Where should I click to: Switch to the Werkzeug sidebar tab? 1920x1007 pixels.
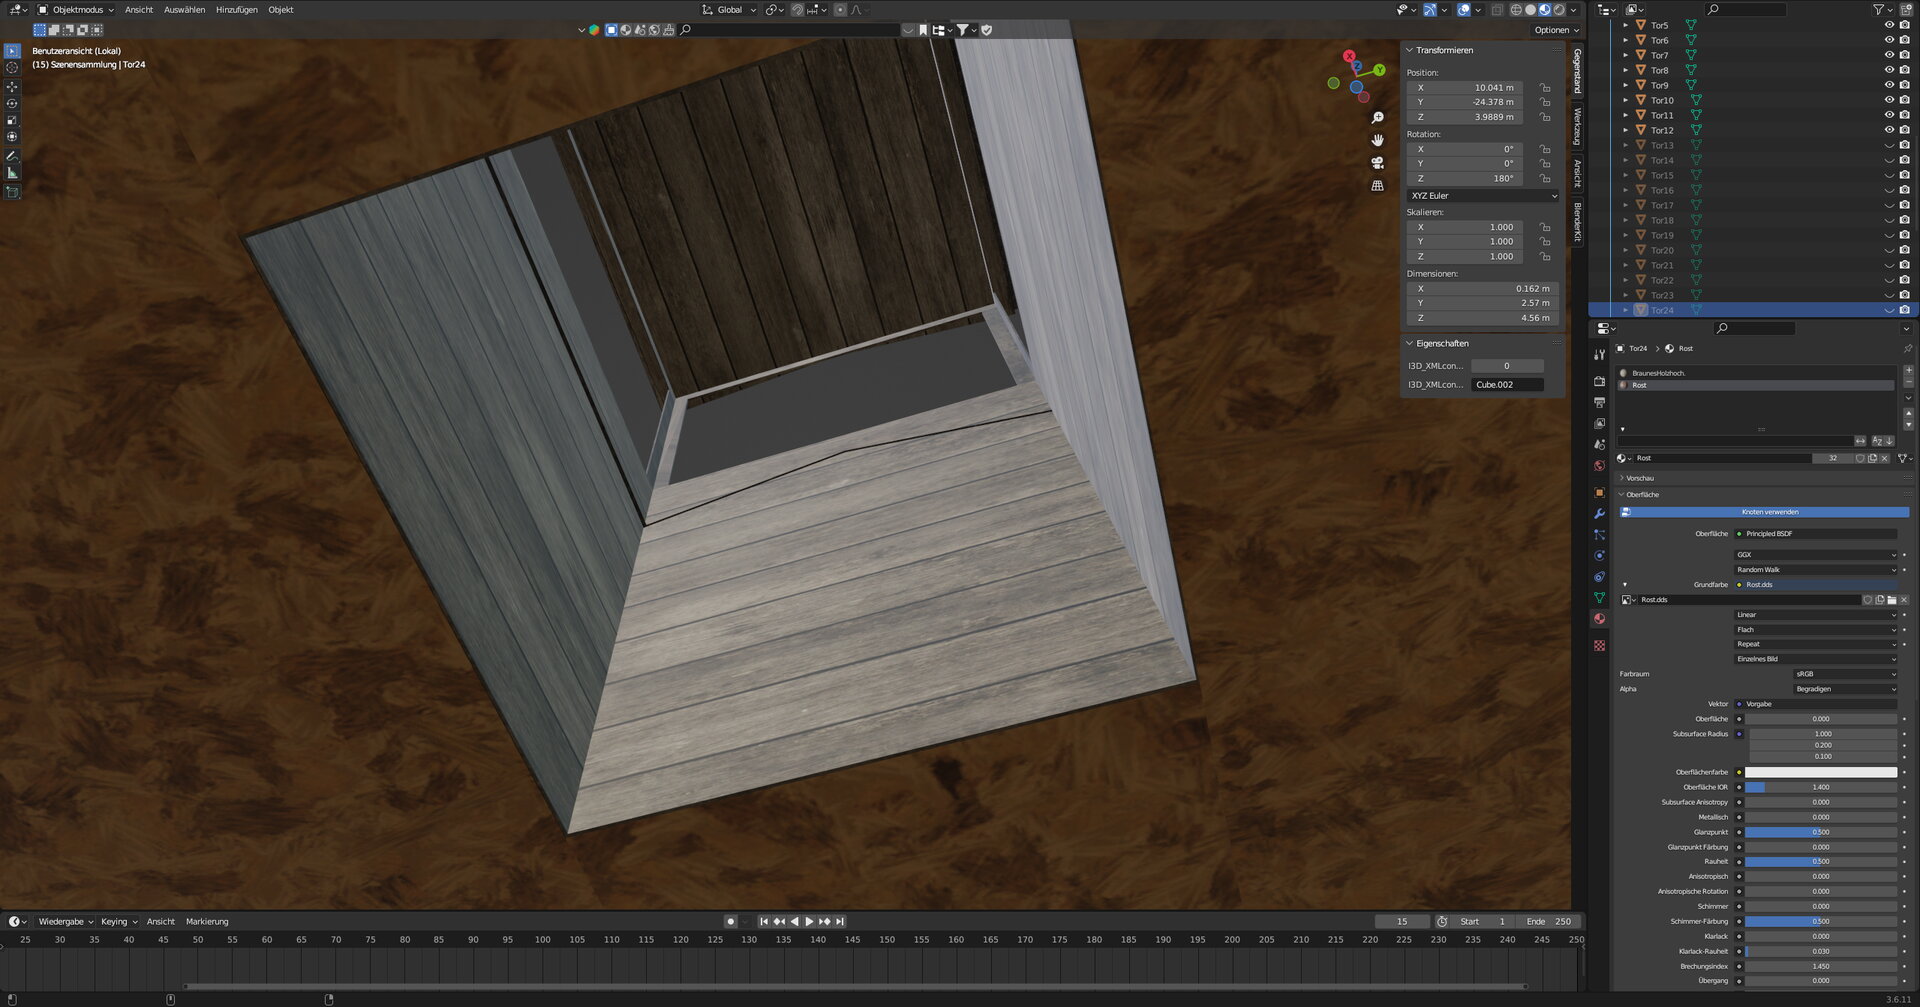(1577, 127)
